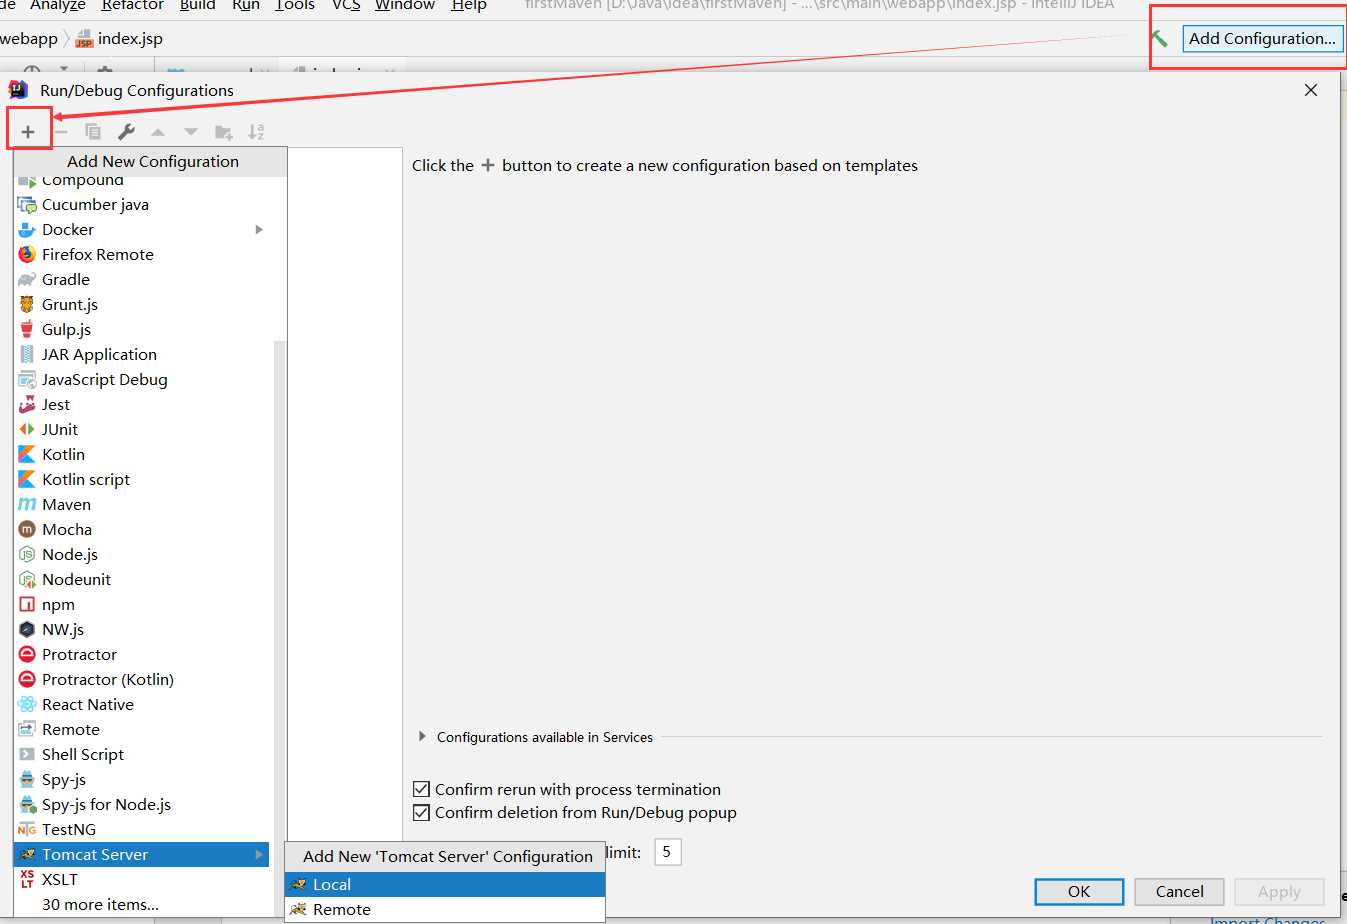Image resolution: width=1347 pixels, height=924 pixels.
Task: Open the Build menu
Action: click(198, 5)
